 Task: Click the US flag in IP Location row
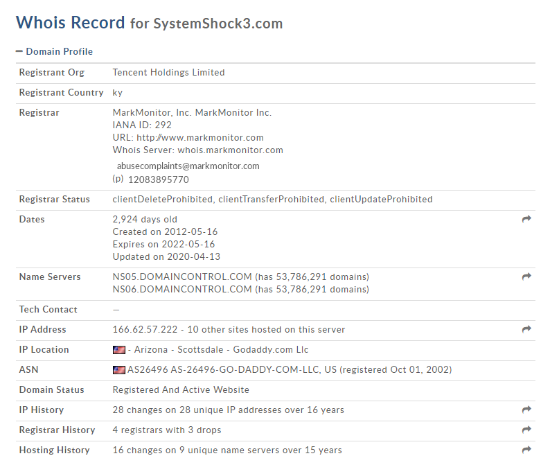click(119, 350)
